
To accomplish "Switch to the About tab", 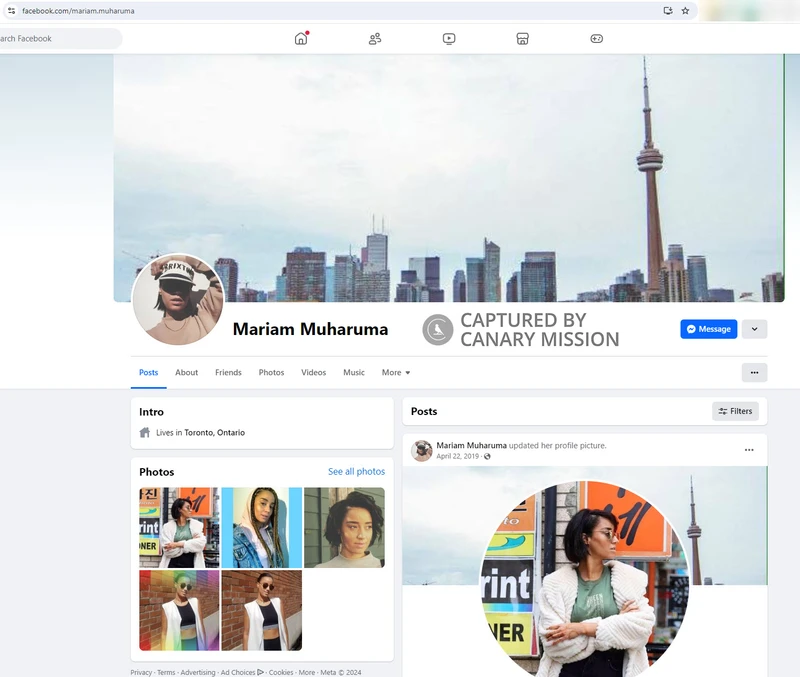I will click(186, 372).
